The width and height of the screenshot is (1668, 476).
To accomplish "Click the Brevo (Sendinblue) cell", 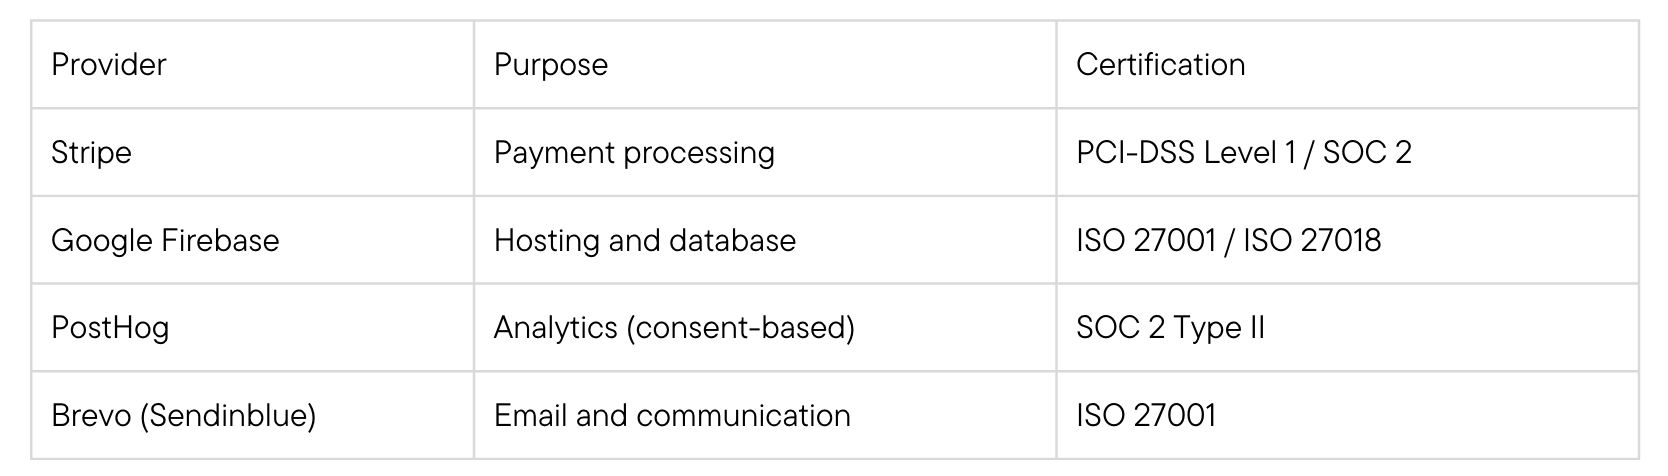I will pos(183,416).
